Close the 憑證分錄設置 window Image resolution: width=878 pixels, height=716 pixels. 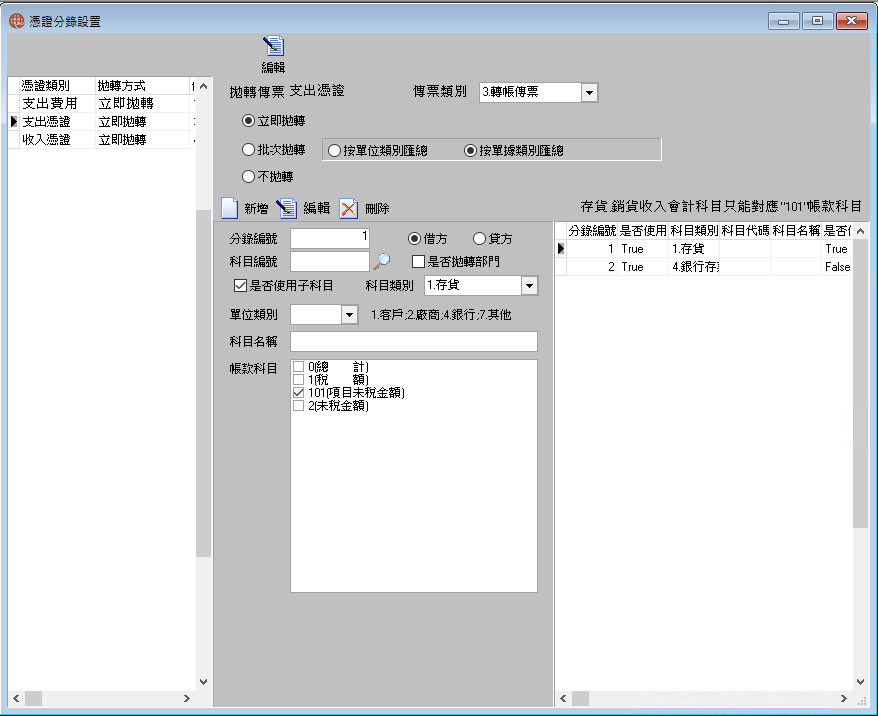point(852,21)
